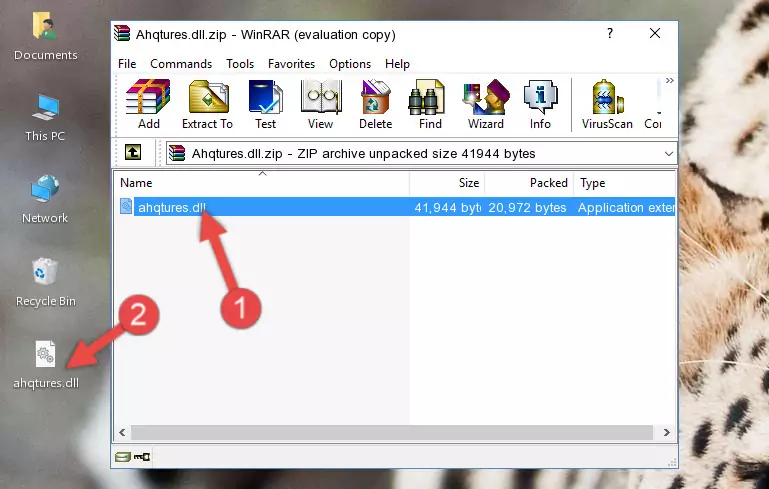Select the Network desktop icon
The height and width of the screenshot is (489, 769).
45,199
